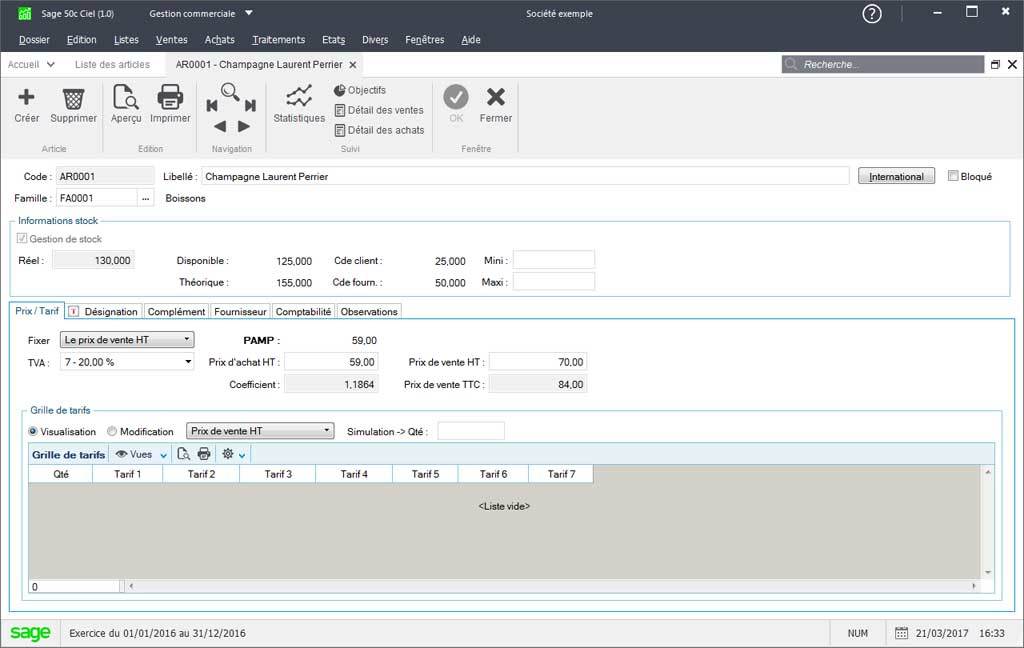Click the OK checkmark icon
The width and height of the screenshot is (1024, 648).
(456, 97)
